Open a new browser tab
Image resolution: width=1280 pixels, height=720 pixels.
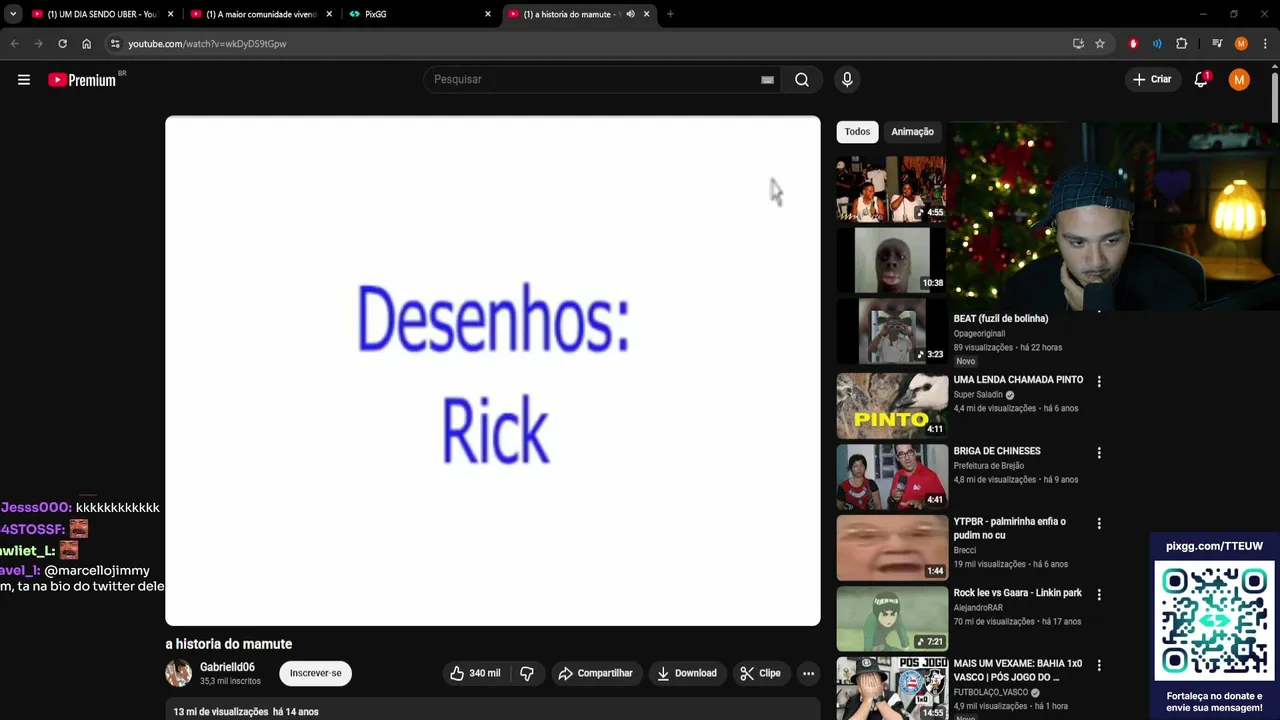(670, 14)
